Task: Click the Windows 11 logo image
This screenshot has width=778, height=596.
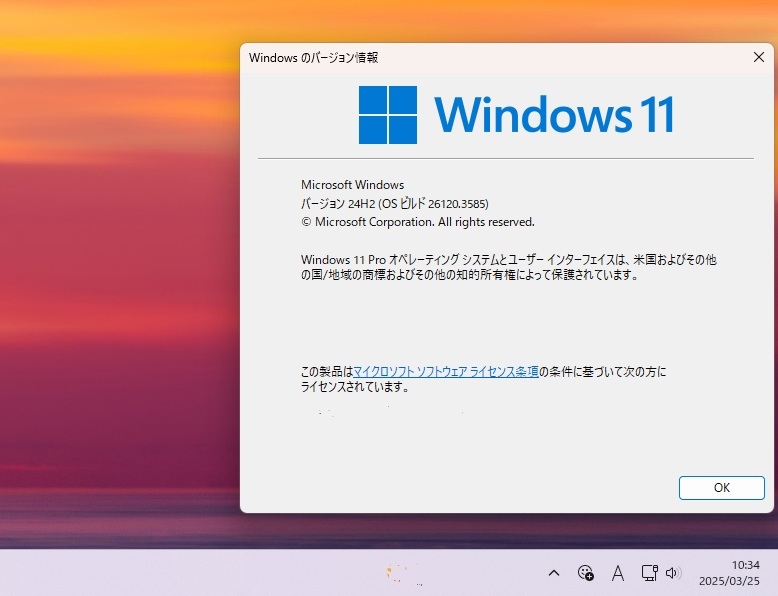Action: click(516, 115)
